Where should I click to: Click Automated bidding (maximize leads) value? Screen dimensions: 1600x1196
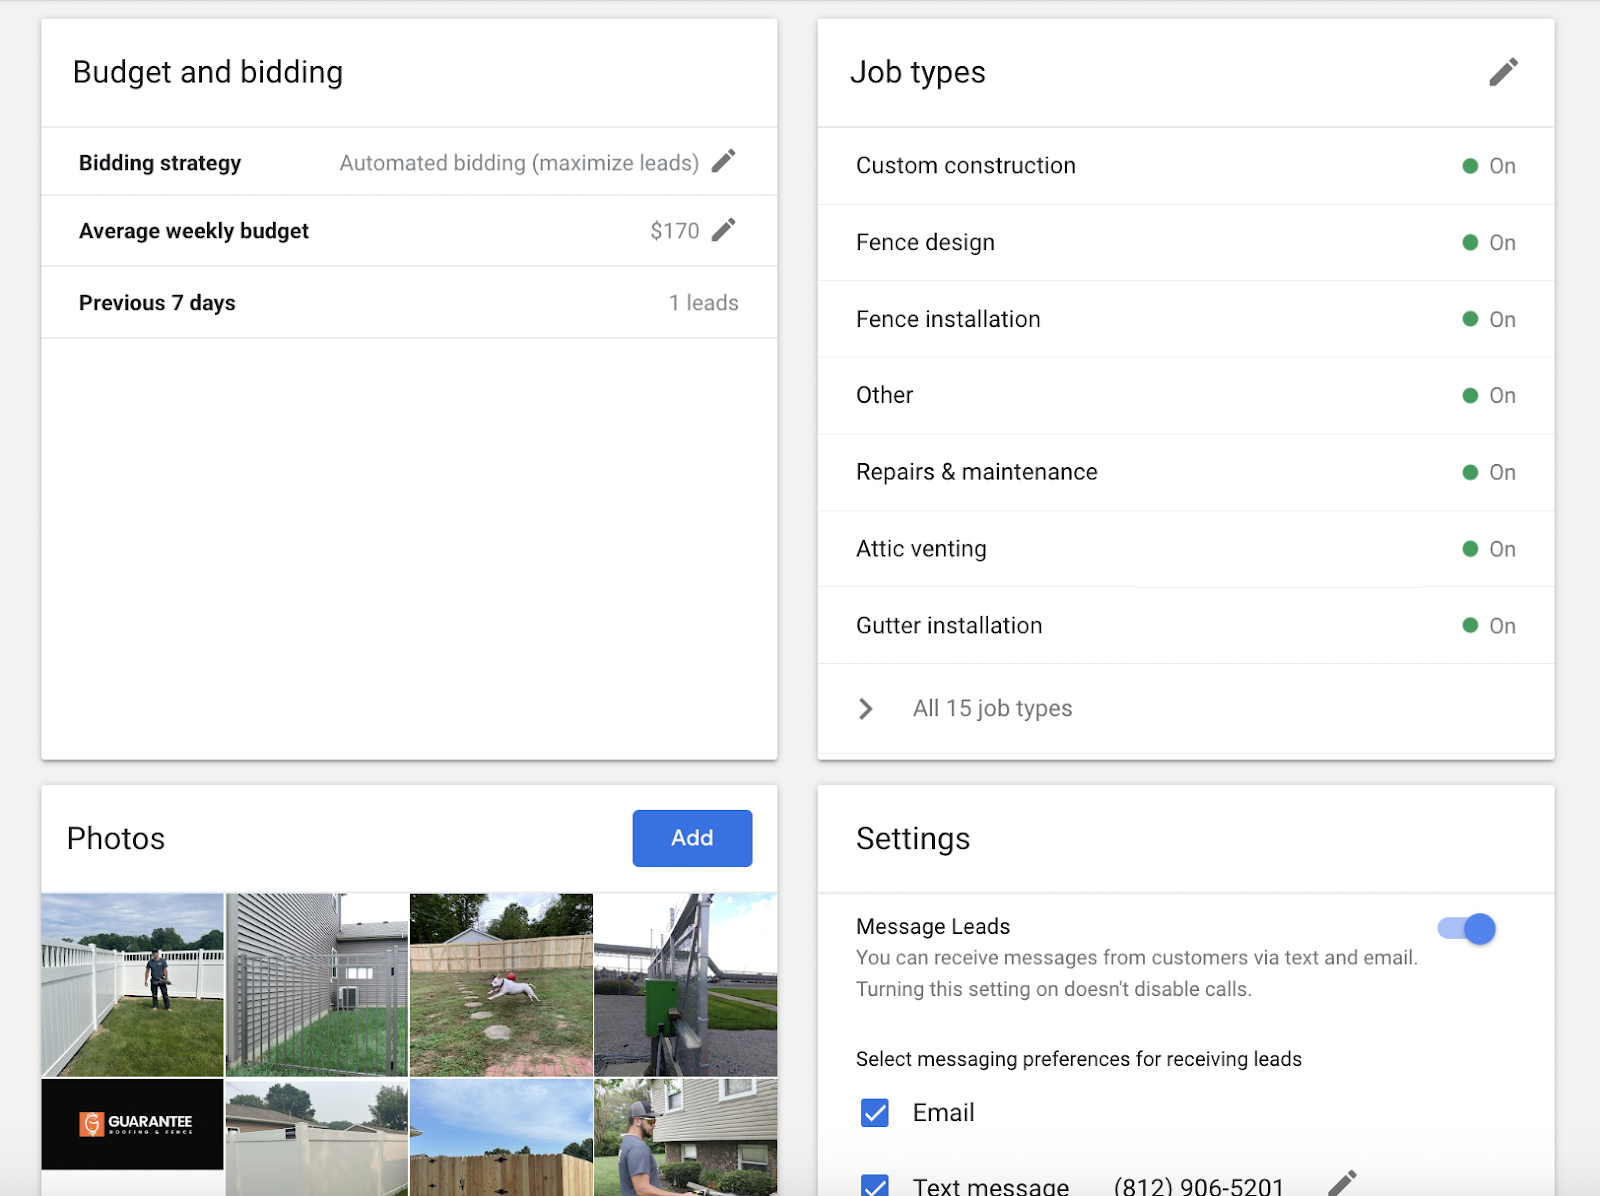[519, 163]
